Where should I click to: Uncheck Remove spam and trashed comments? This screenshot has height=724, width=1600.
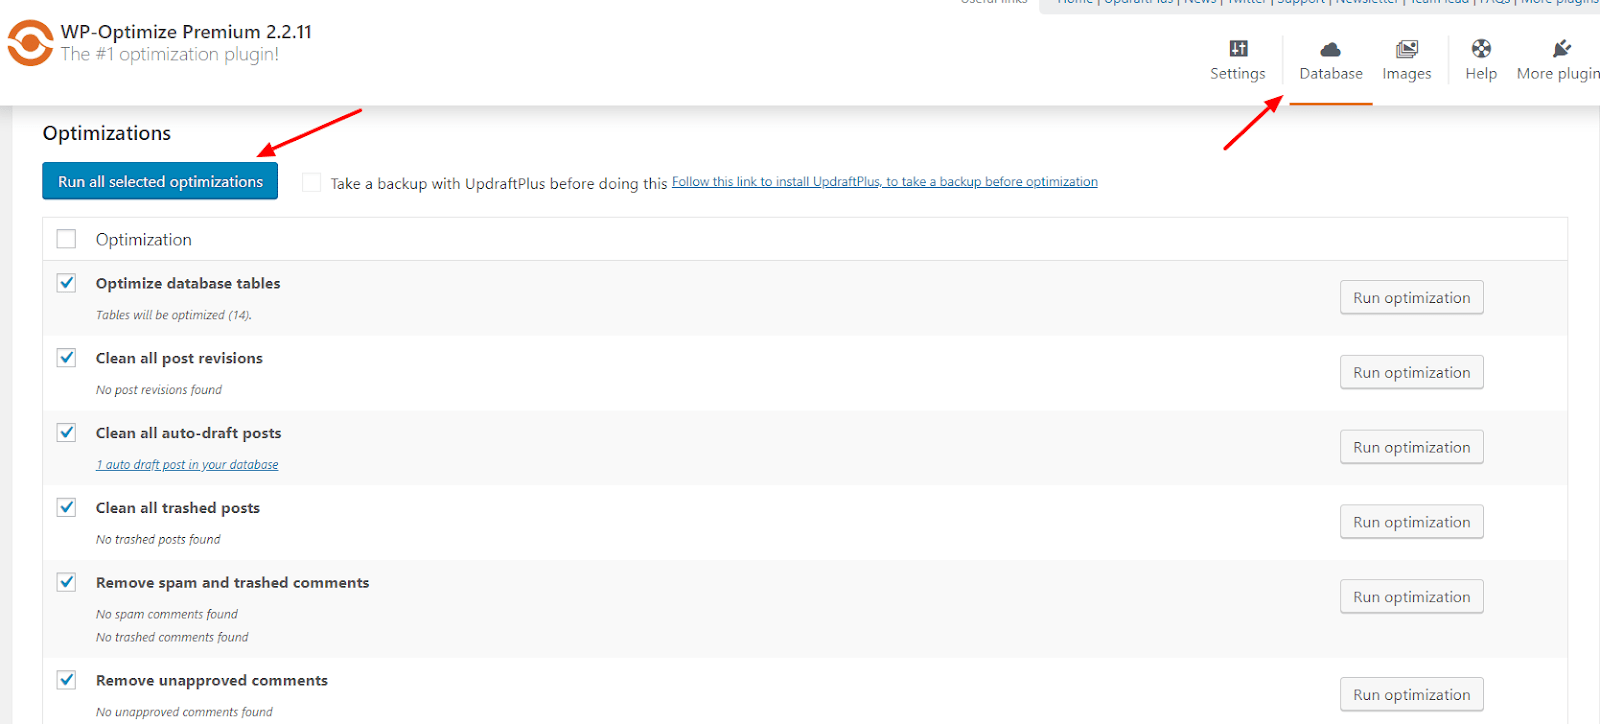[66, 582]
